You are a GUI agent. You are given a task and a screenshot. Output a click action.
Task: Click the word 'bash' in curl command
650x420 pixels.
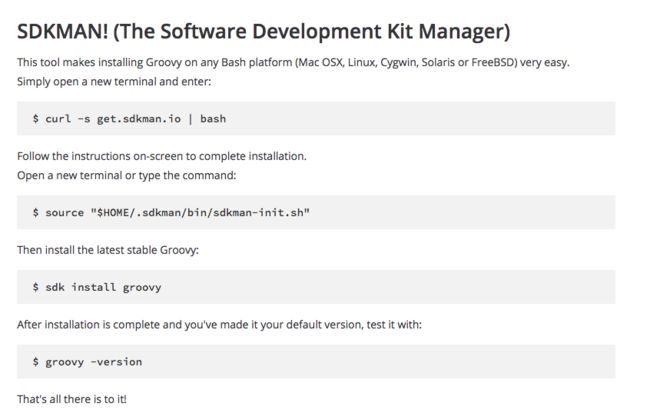click(x=213, y=119)
